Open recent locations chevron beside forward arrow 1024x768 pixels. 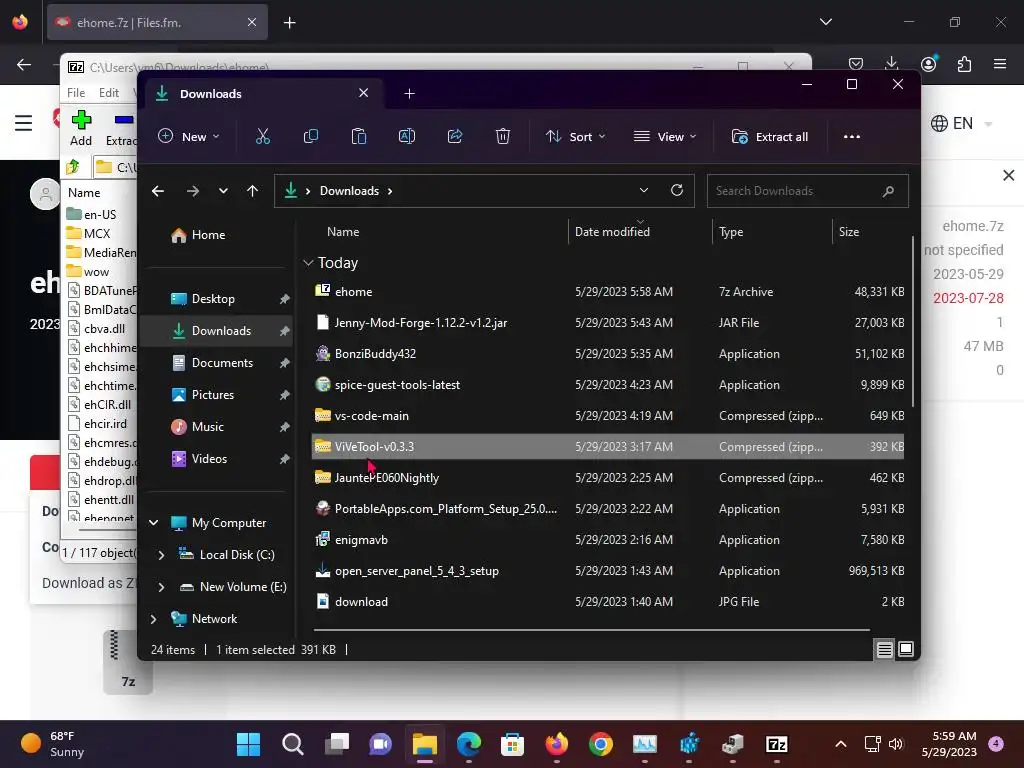coord(223,191)
